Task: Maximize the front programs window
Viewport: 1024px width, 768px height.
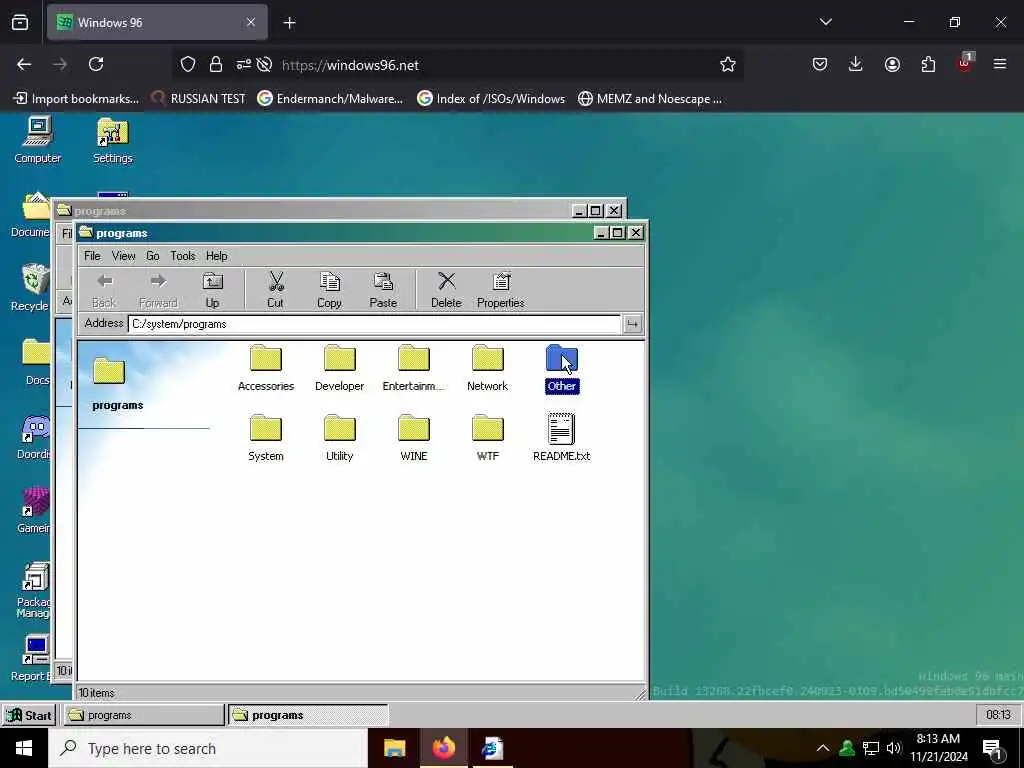Action: click(x=617, y=232)
